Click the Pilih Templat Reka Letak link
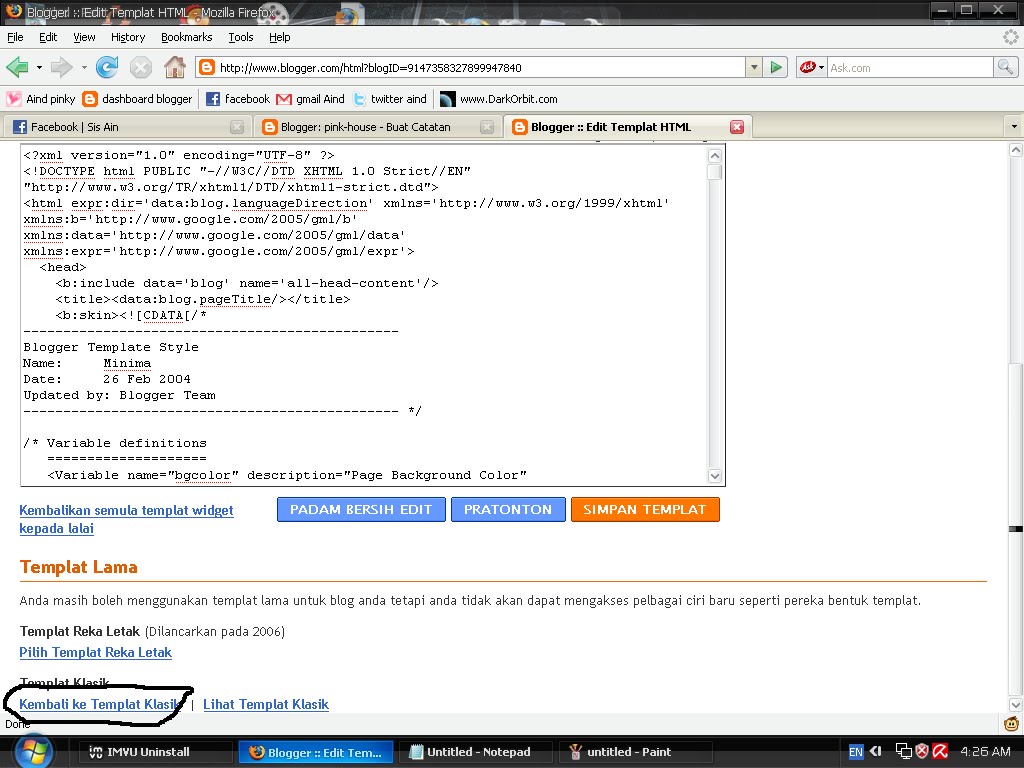The width and height of the screenshot is (1024, 768). pyautogui.click(x=95, y=652)
